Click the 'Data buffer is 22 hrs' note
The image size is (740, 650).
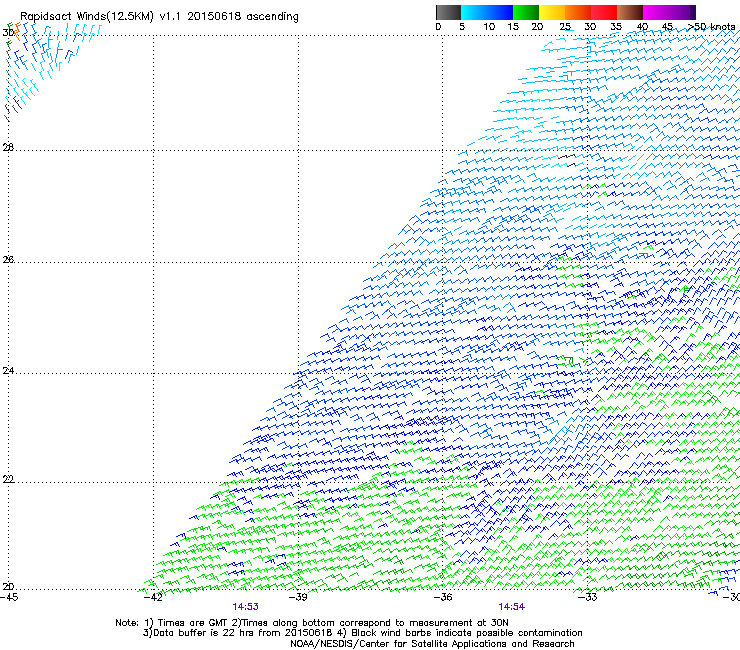tap(362, 633)
